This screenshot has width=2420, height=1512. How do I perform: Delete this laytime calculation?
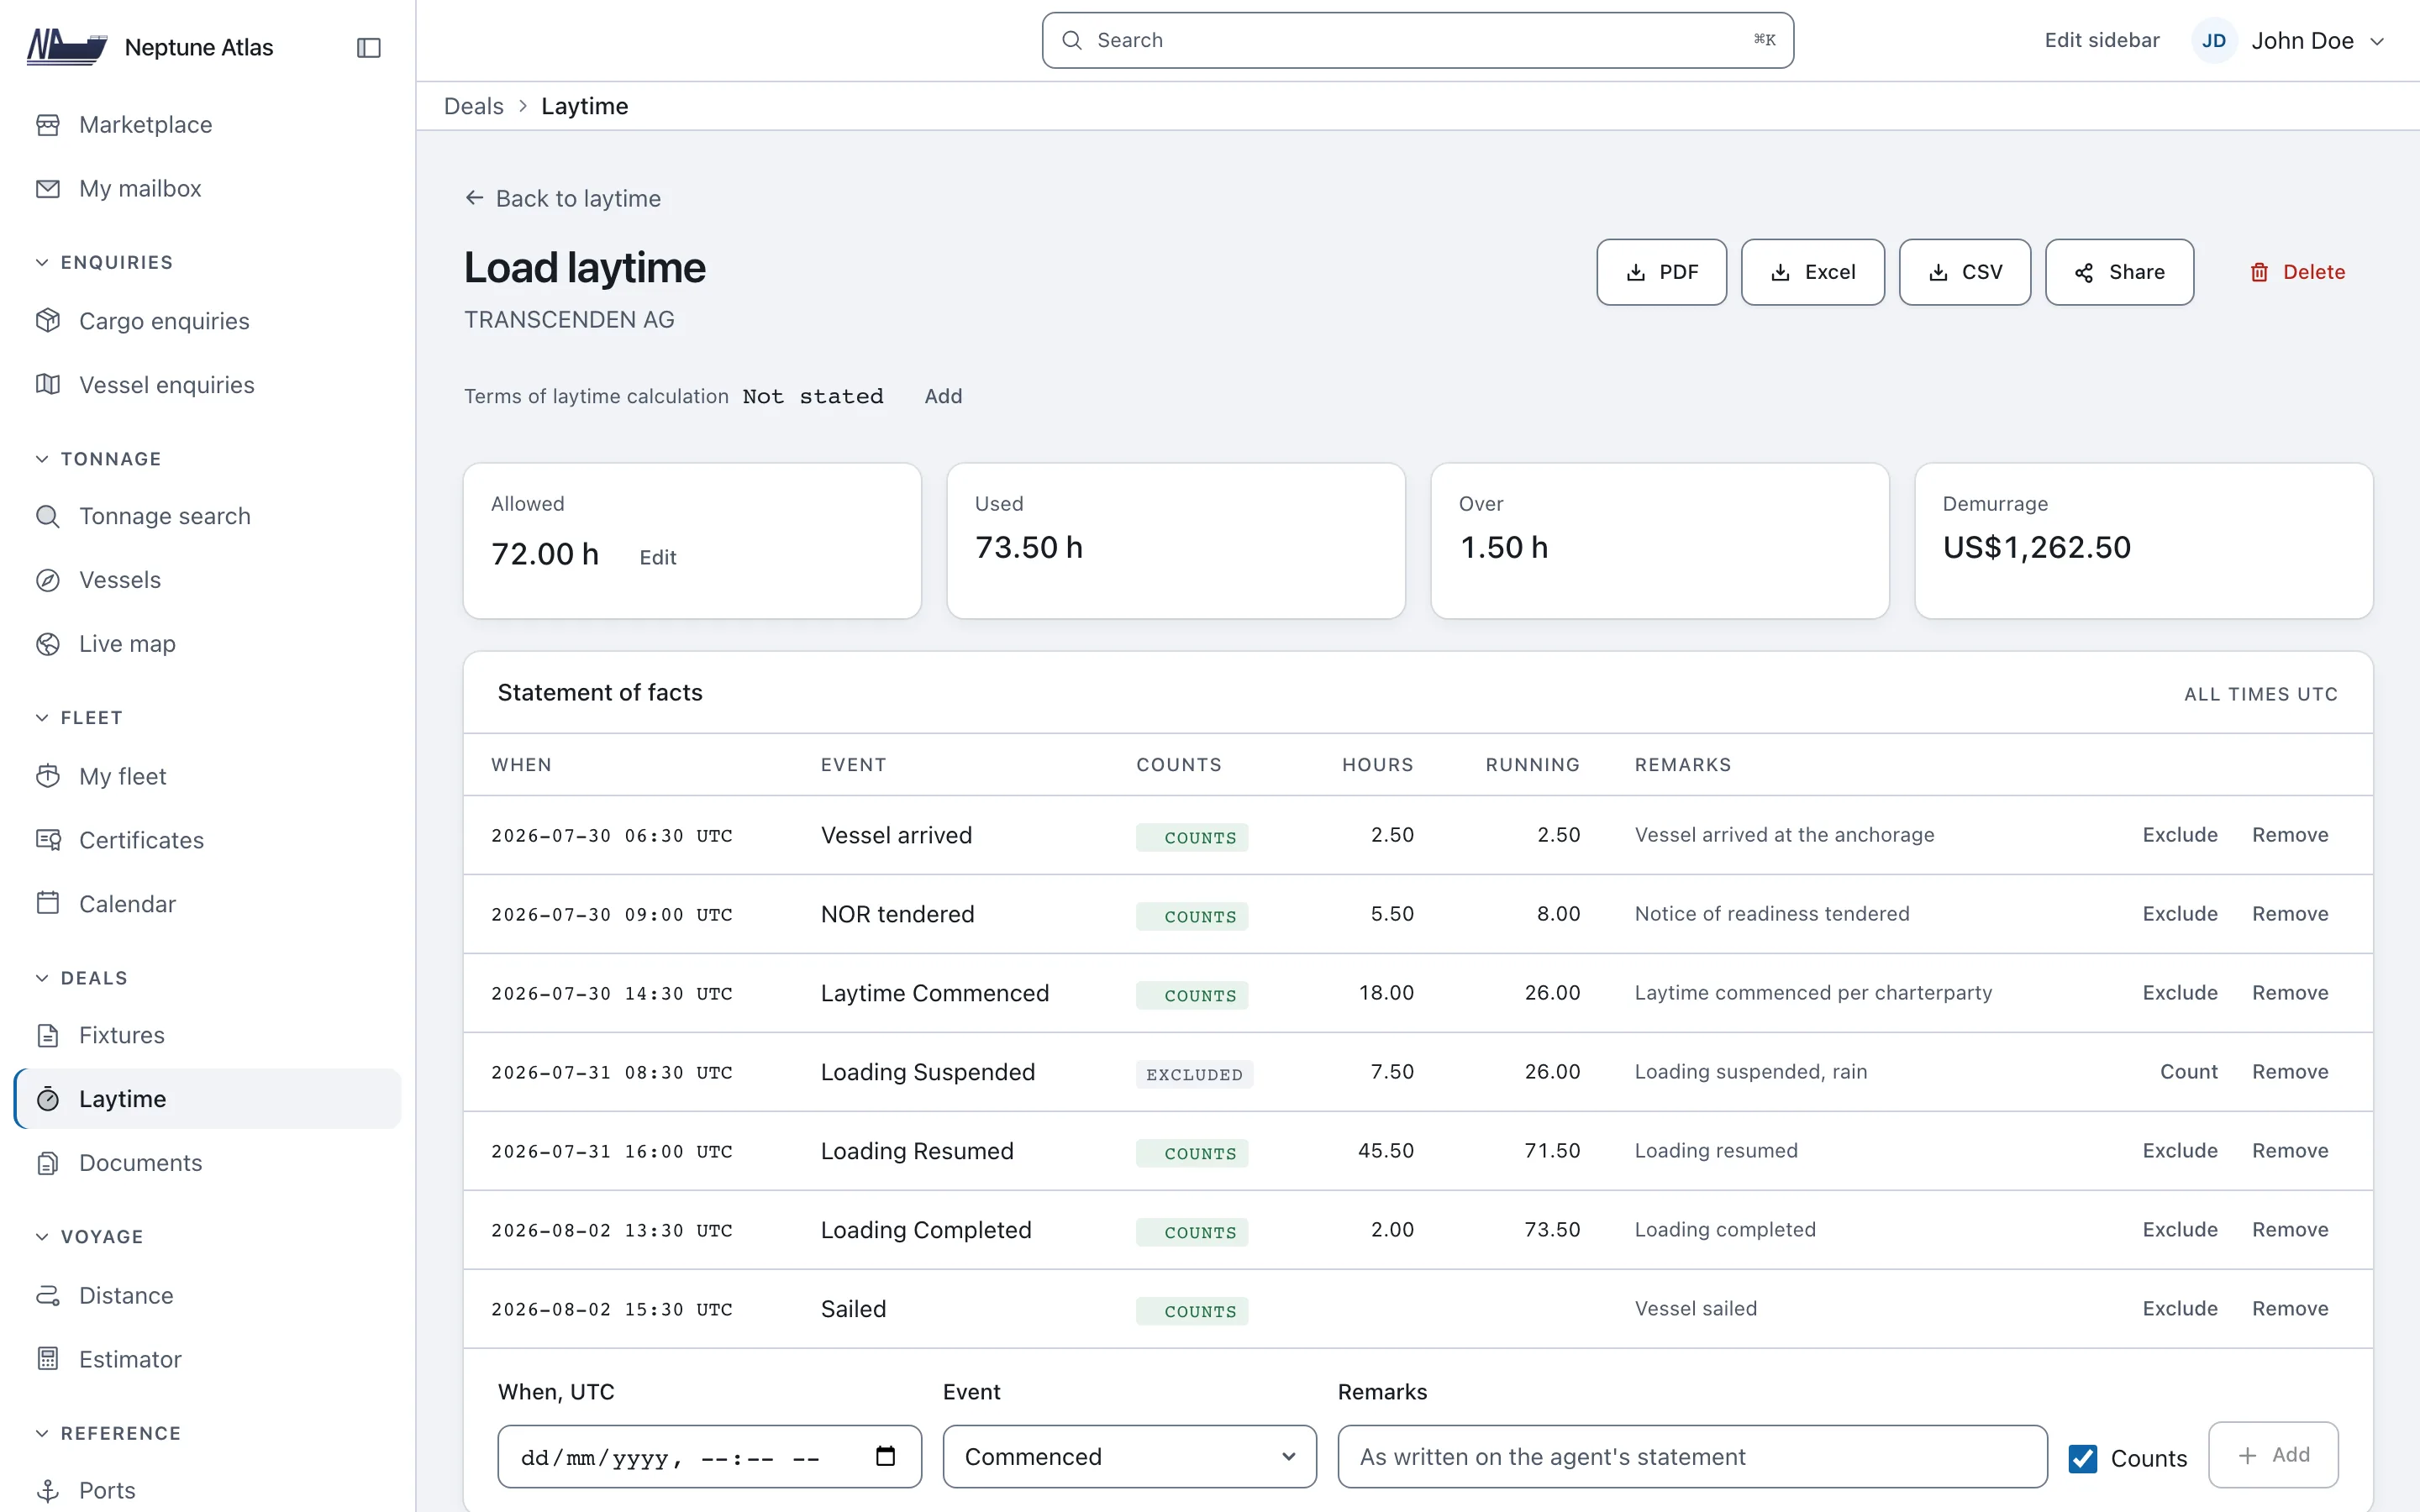tap(2297, 272)
